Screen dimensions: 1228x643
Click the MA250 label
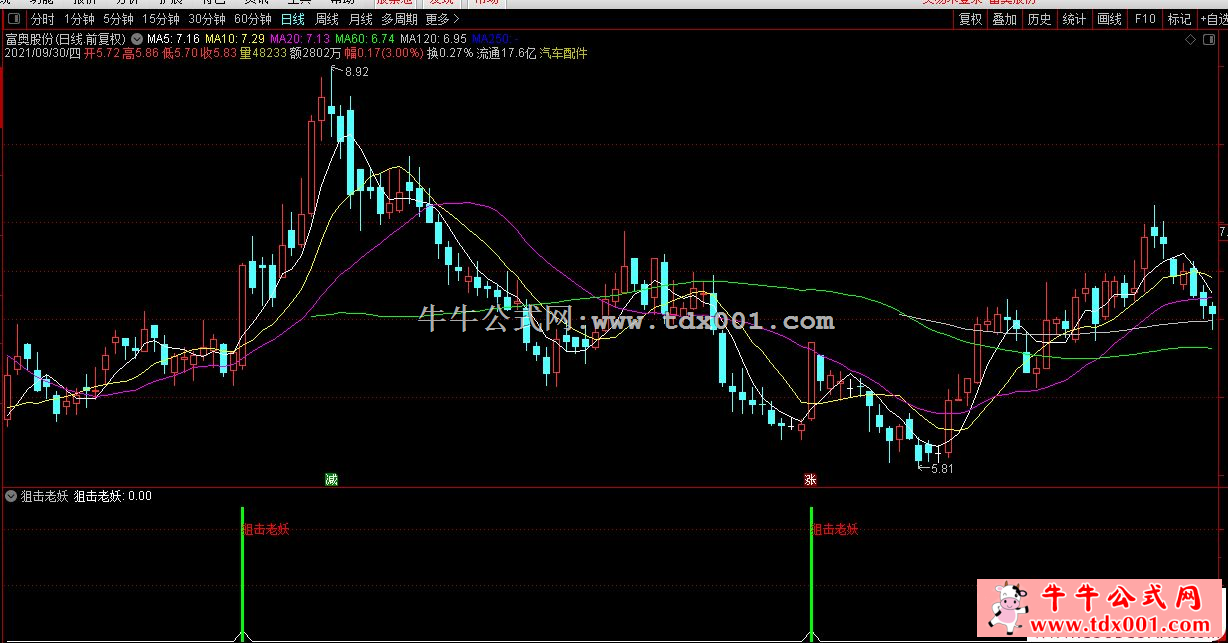click(495, 39)
